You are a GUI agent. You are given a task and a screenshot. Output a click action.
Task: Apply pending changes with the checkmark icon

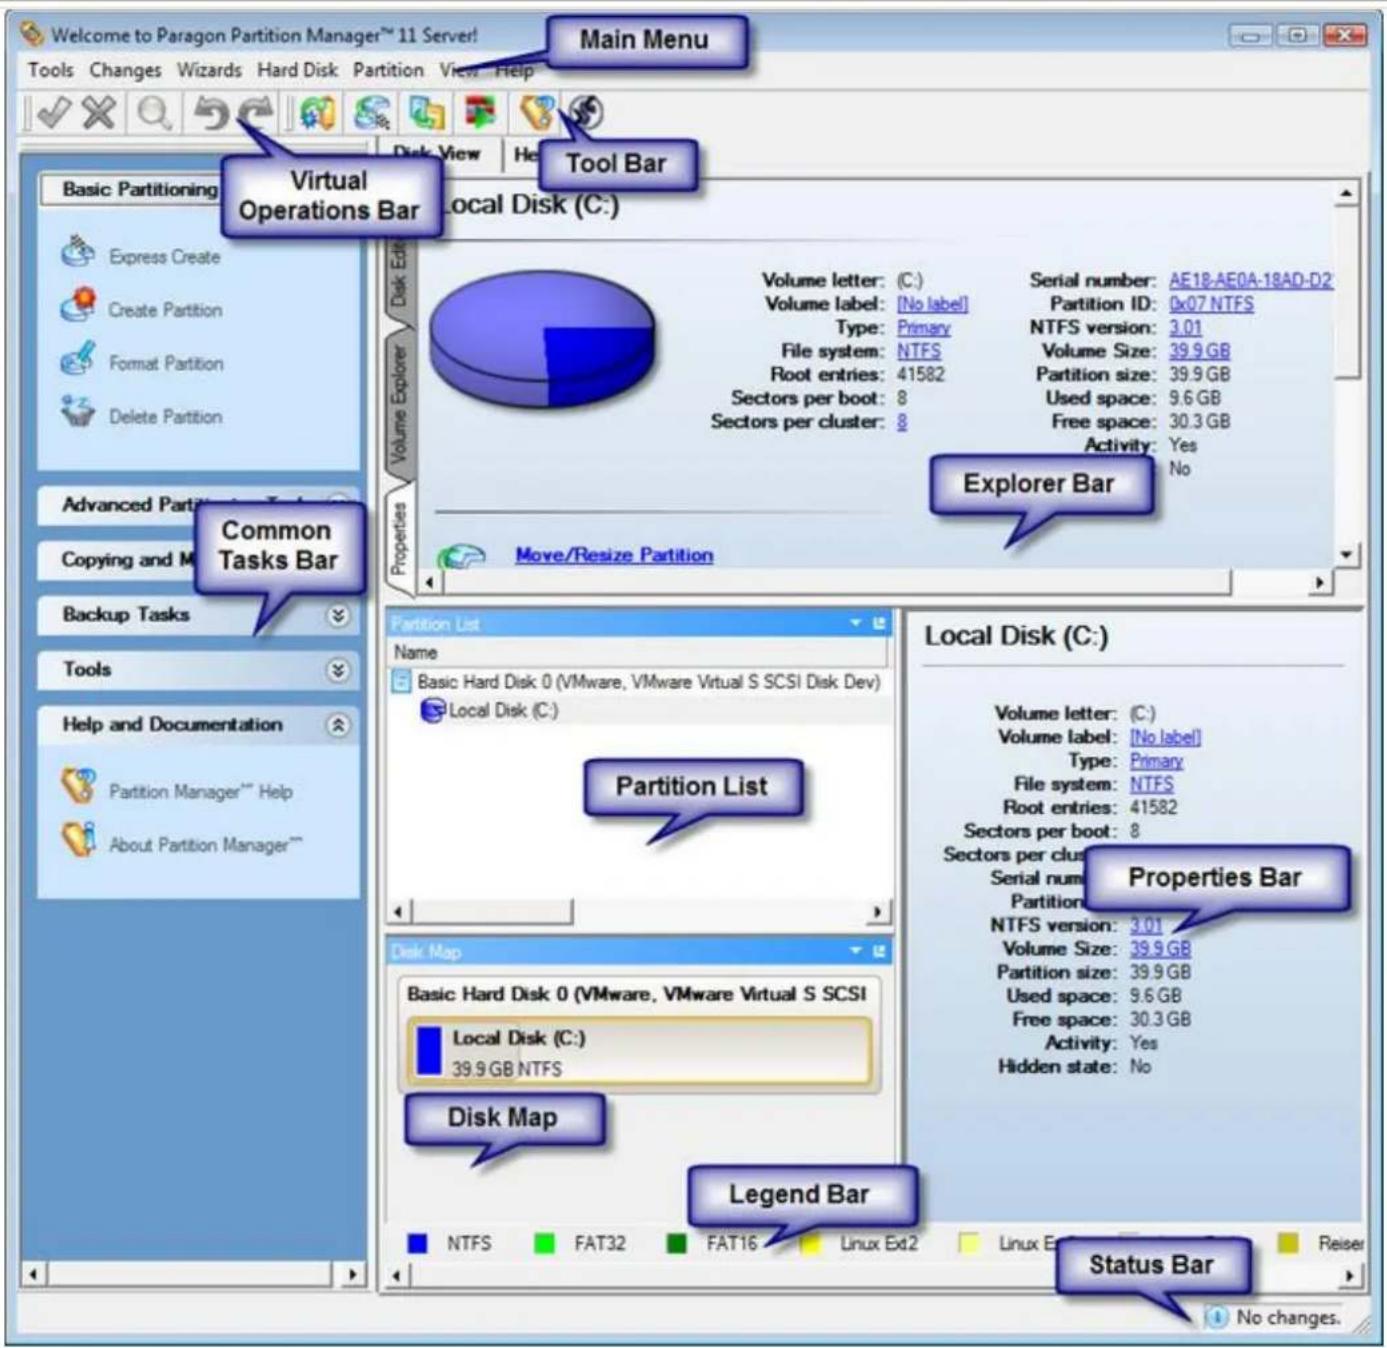pos(53,112)
